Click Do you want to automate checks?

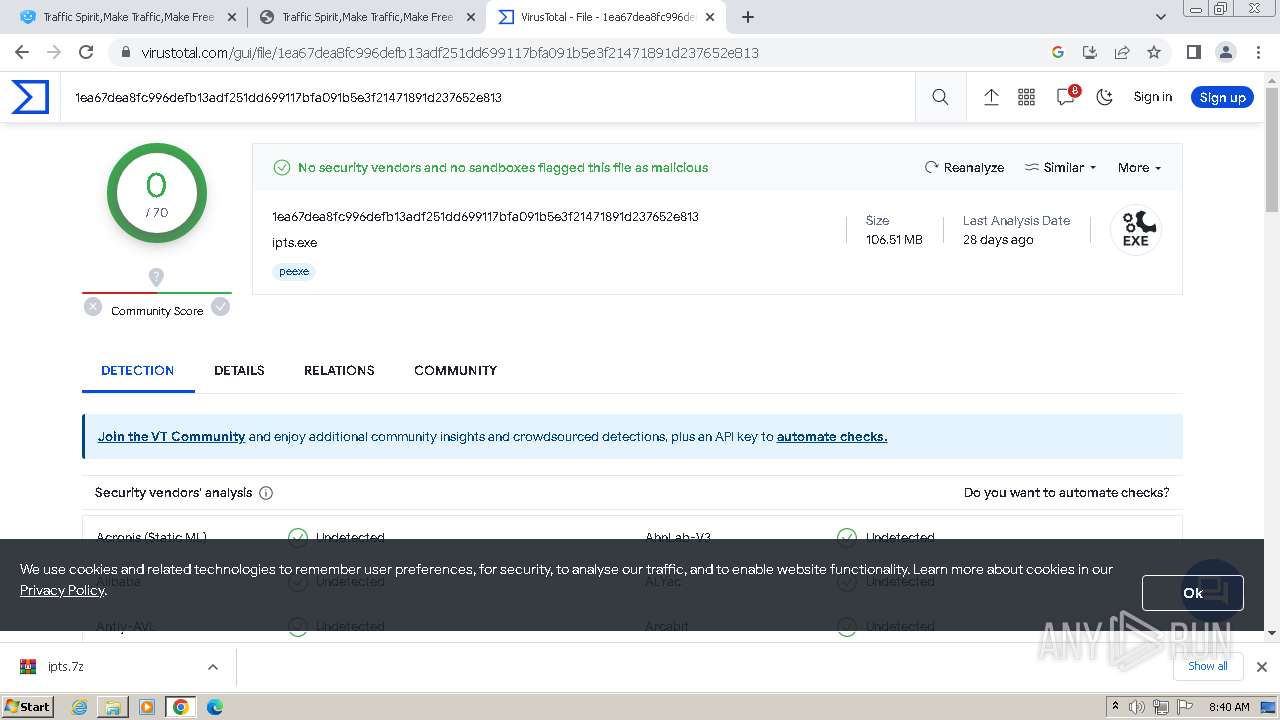1066,492
